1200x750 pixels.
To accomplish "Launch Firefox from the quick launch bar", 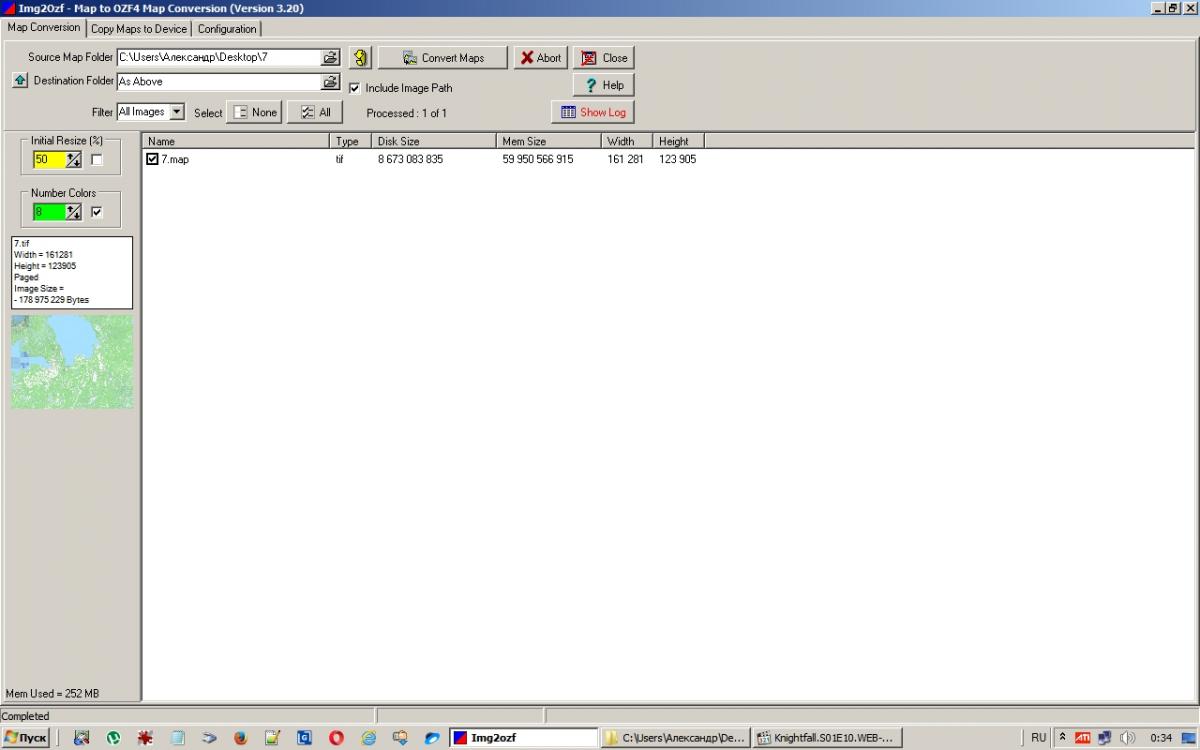I will (x=240, y=738).
